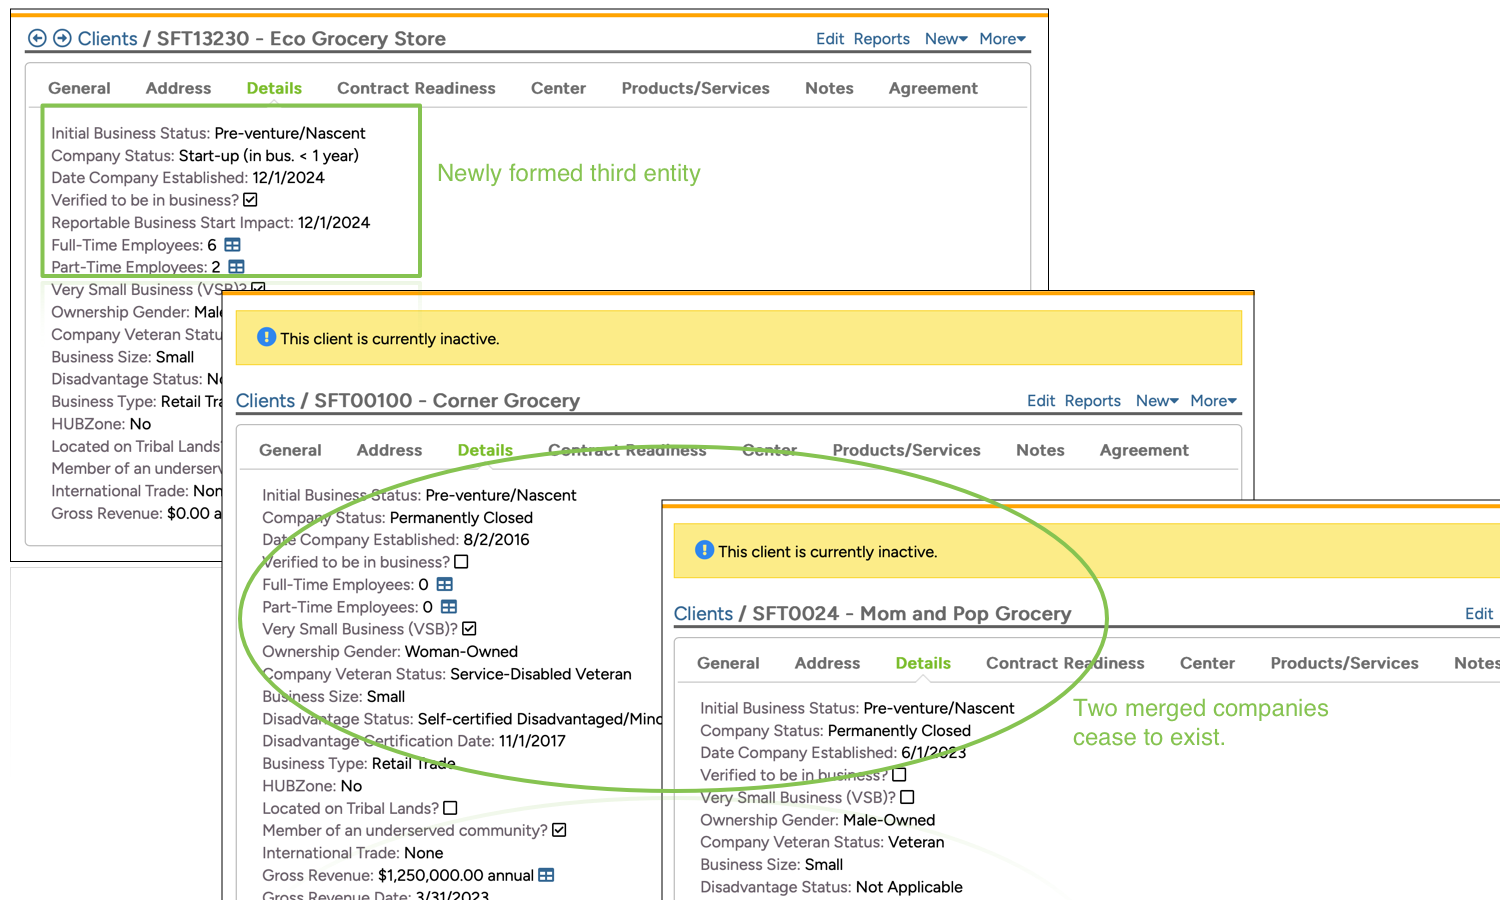This screenshot has height=900, width=1500.
Task: Click the Edit link for Corner Grocery
Action: point(1040,401)
